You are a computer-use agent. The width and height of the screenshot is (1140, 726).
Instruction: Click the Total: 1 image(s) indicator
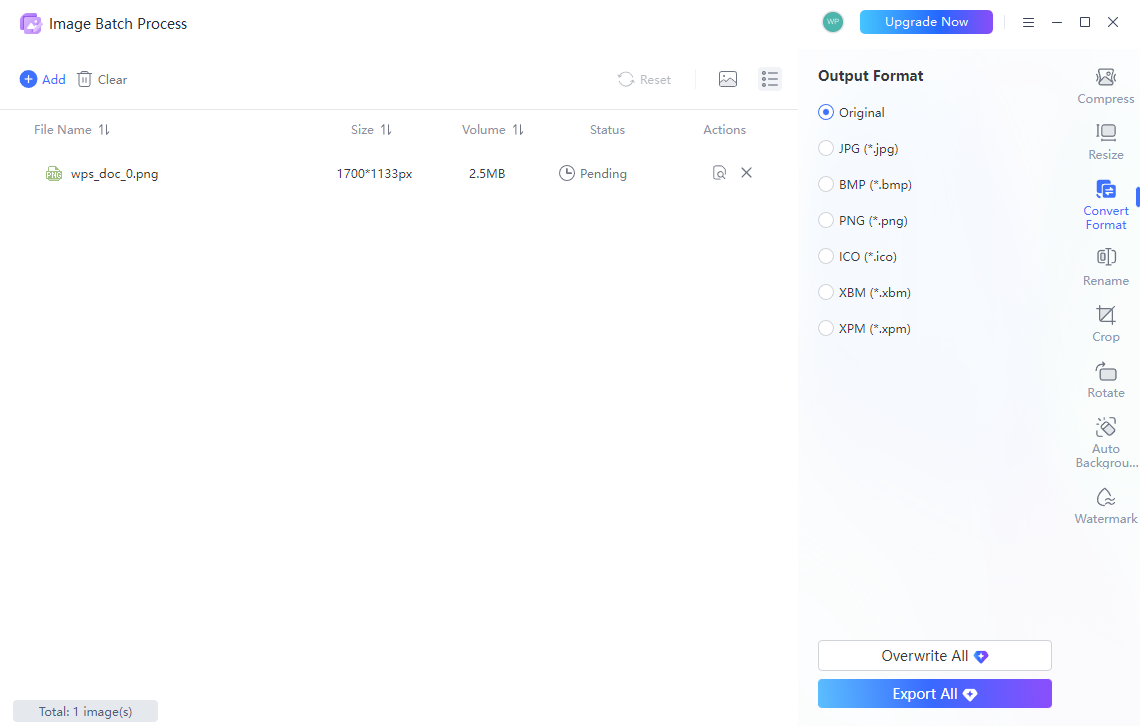[x=85, y=711]
